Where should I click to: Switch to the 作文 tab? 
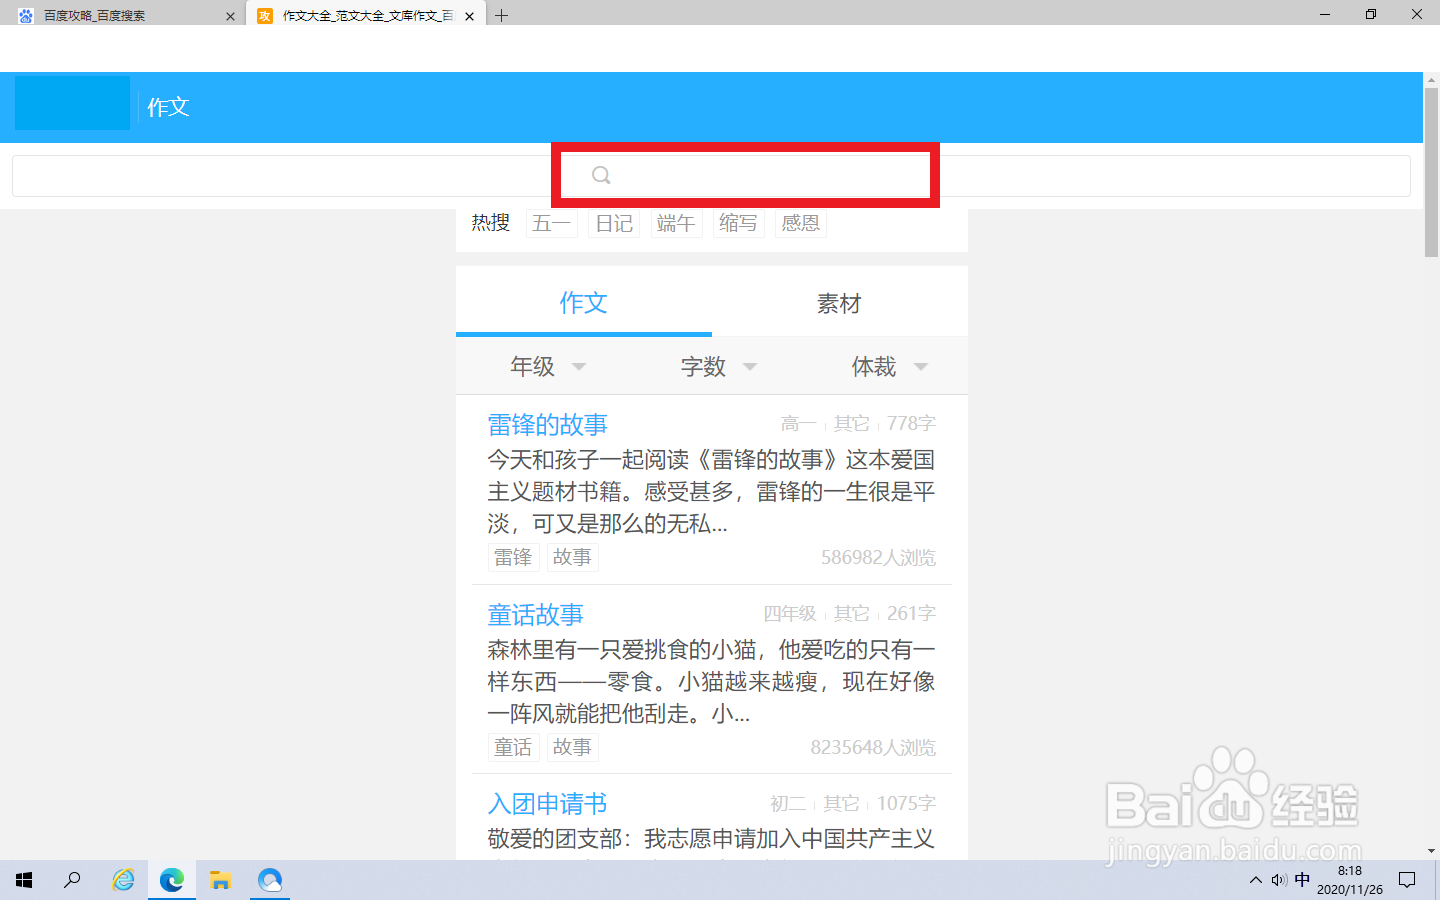[584, 302]
